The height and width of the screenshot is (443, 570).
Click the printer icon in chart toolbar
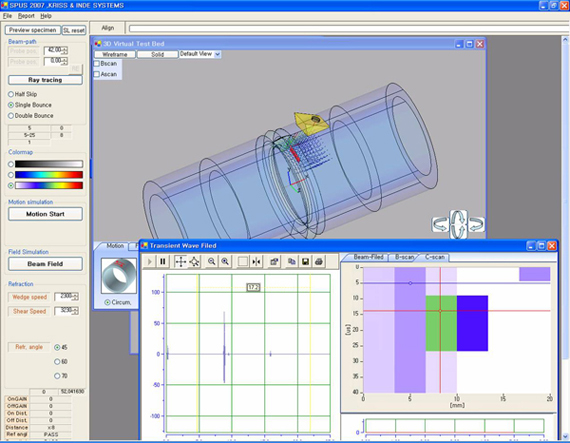[x=319, y=261]
